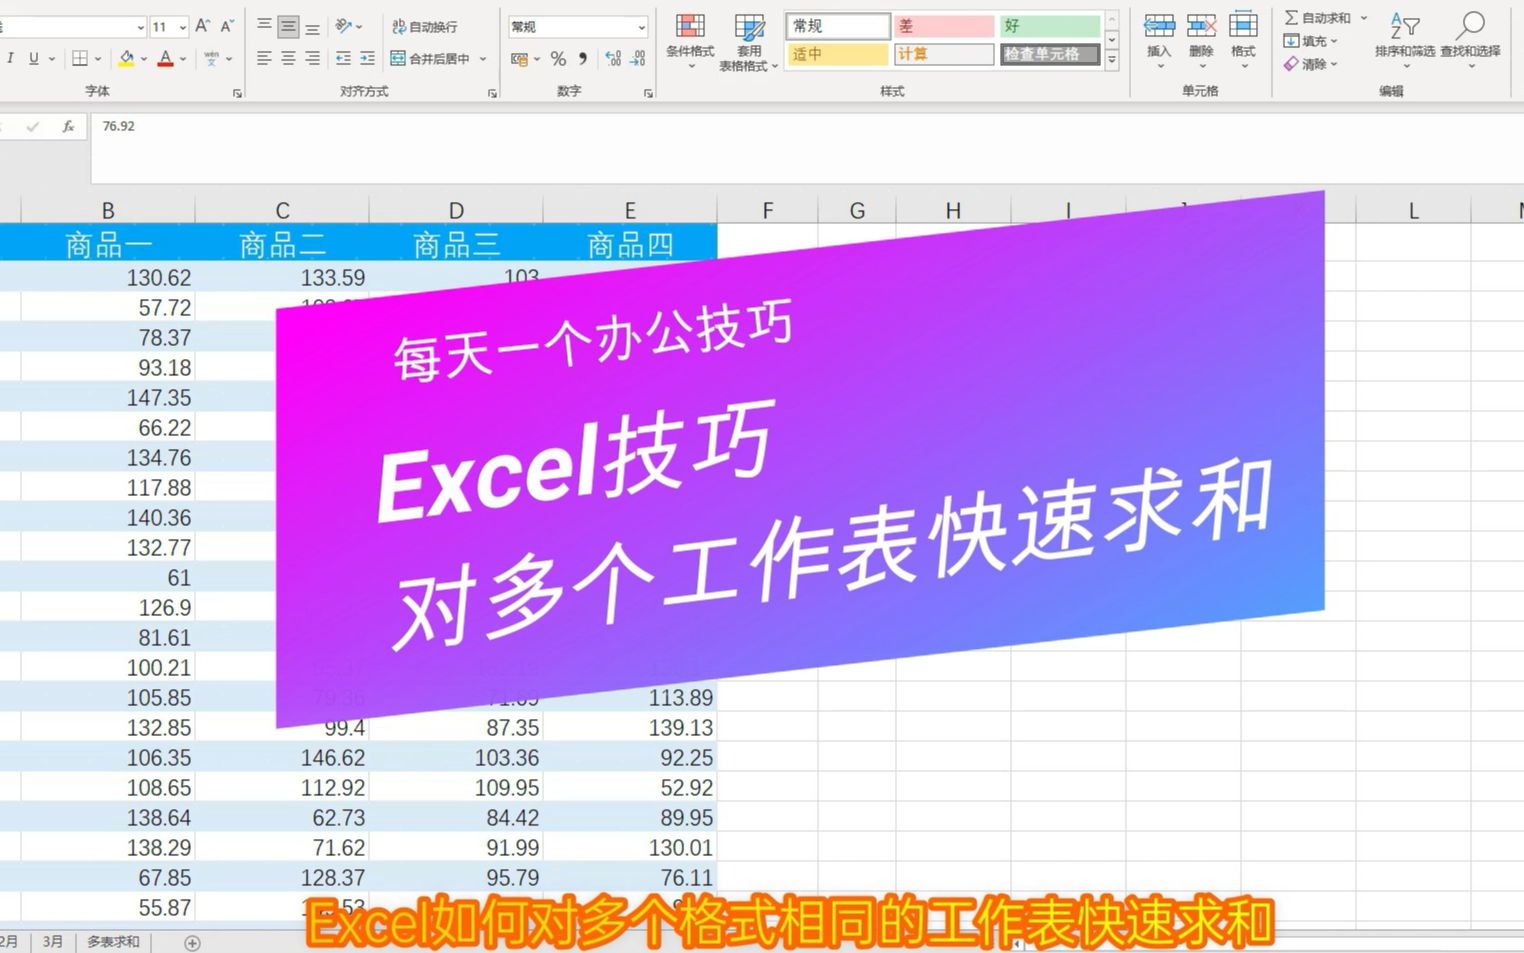This screenshot has height=953, width=1524.
Task: Apply the 常规 cell style
Action: (x=838, y=26)
